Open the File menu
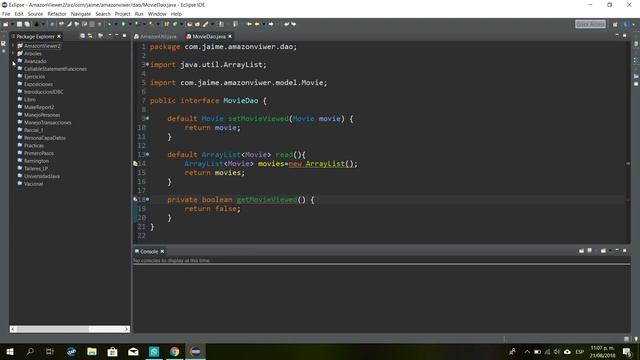This screenshot has height=360, width=640. tap(6, 14)
